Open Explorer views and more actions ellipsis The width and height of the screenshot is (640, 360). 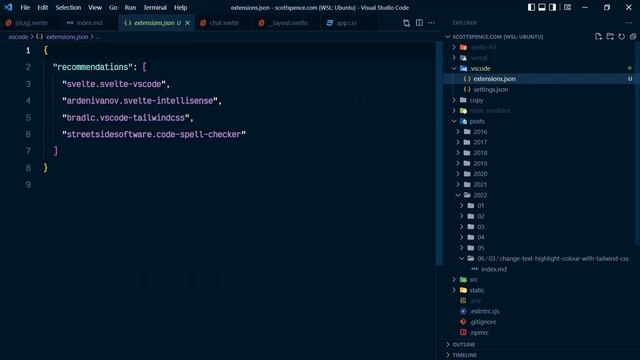629,23
